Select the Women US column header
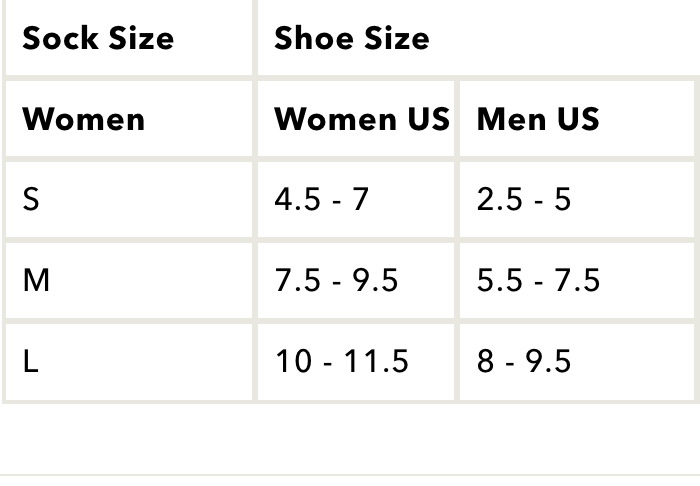The image size is (700, 486). [x=361, y=120]
